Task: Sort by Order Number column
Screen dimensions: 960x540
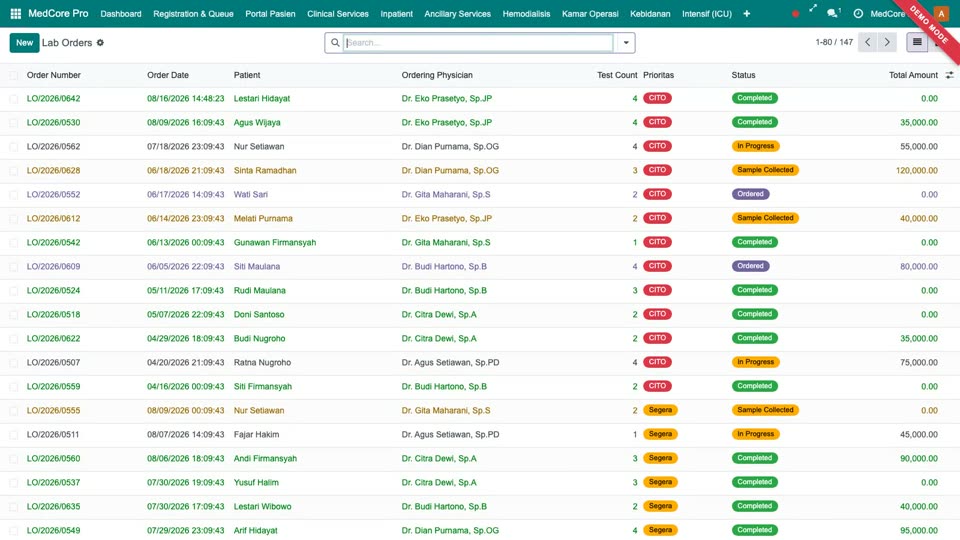Action: [54, 75]
